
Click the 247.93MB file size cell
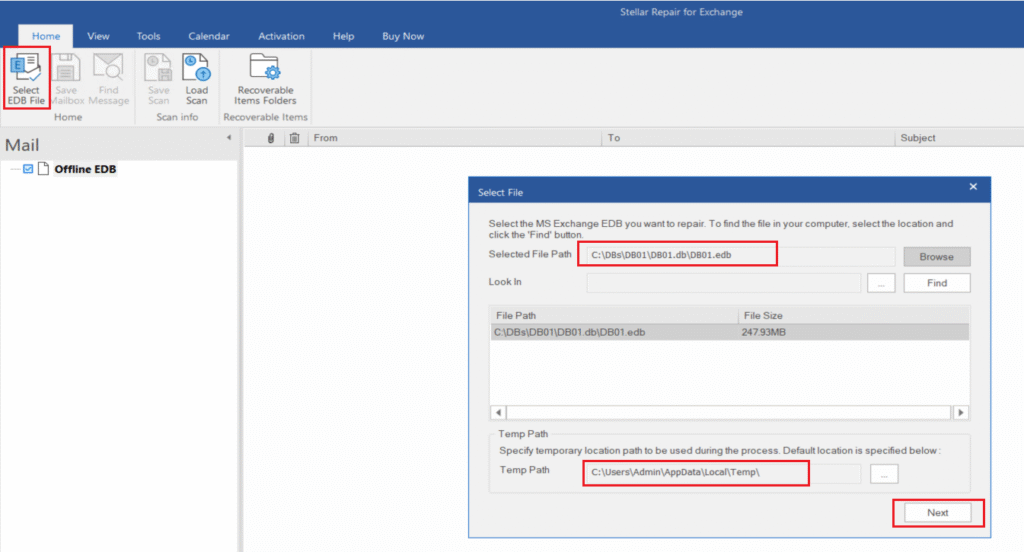[763, 333]
